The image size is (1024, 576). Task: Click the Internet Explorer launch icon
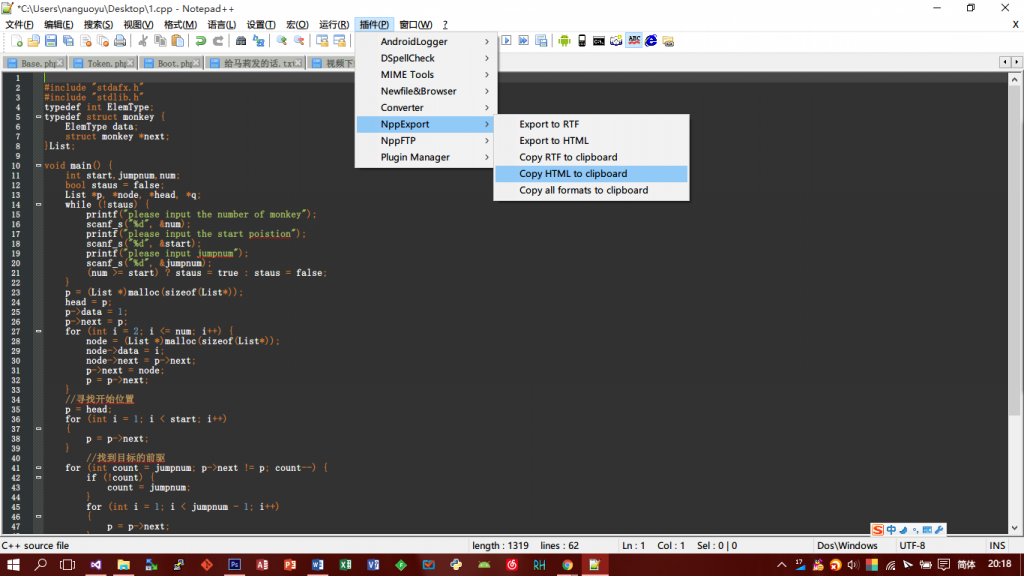[651, 41]
